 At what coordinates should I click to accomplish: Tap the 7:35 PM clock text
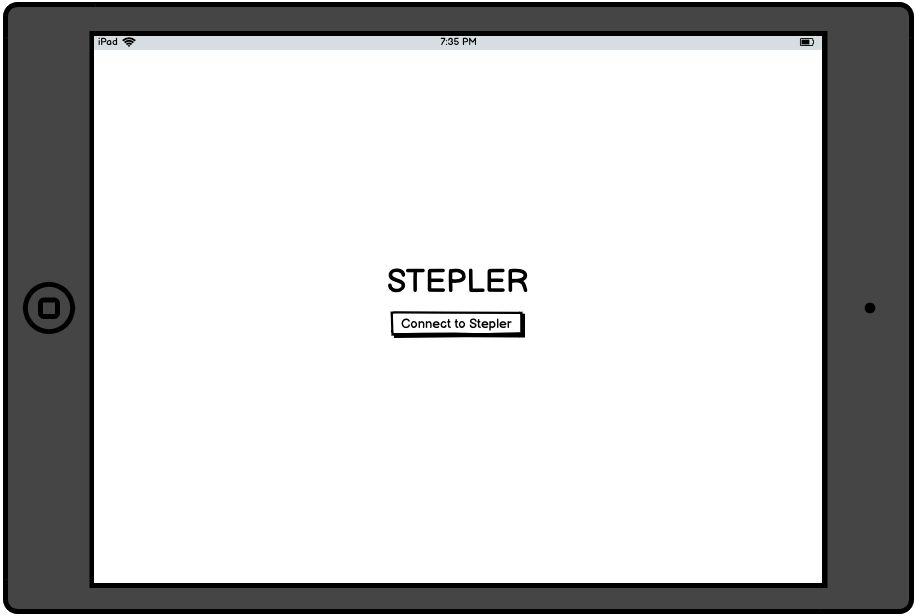coord(458,41)
